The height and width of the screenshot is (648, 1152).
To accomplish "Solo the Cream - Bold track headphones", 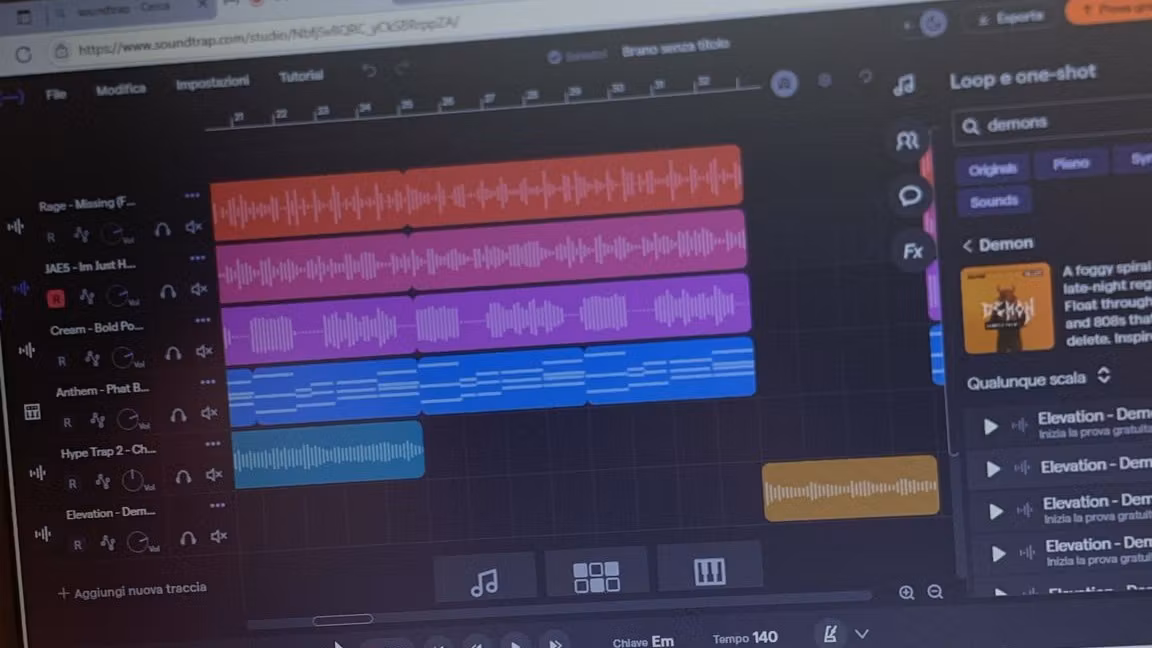I will point(173,354).
